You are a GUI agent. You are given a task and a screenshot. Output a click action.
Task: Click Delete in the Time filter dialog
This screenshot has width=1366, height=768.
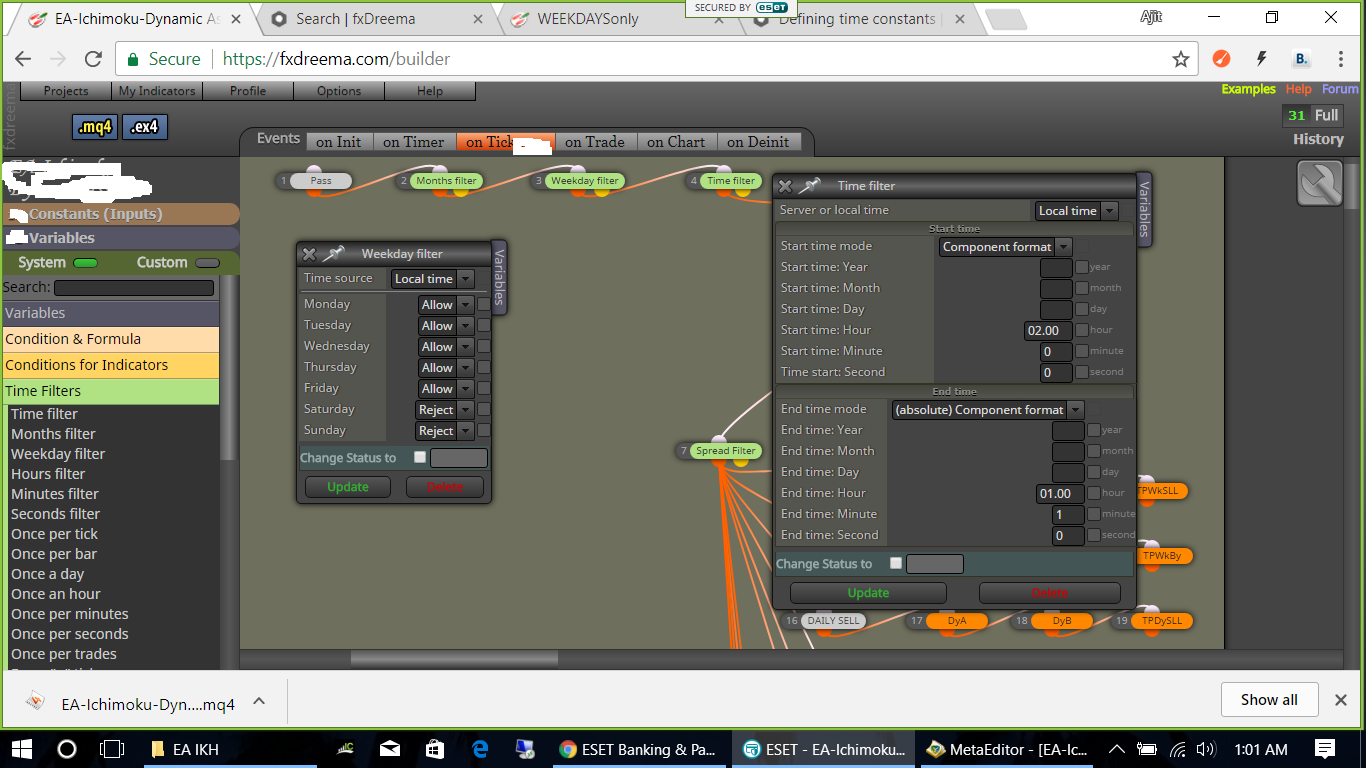pyautogui.click(x=1050, y=593)
